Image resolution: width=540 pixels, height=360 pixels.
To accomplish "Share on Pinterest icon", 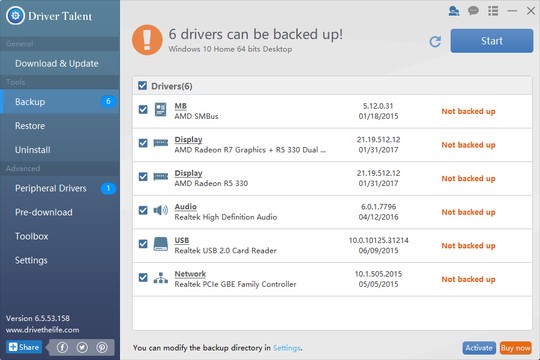I will click(x=102, y=348).
